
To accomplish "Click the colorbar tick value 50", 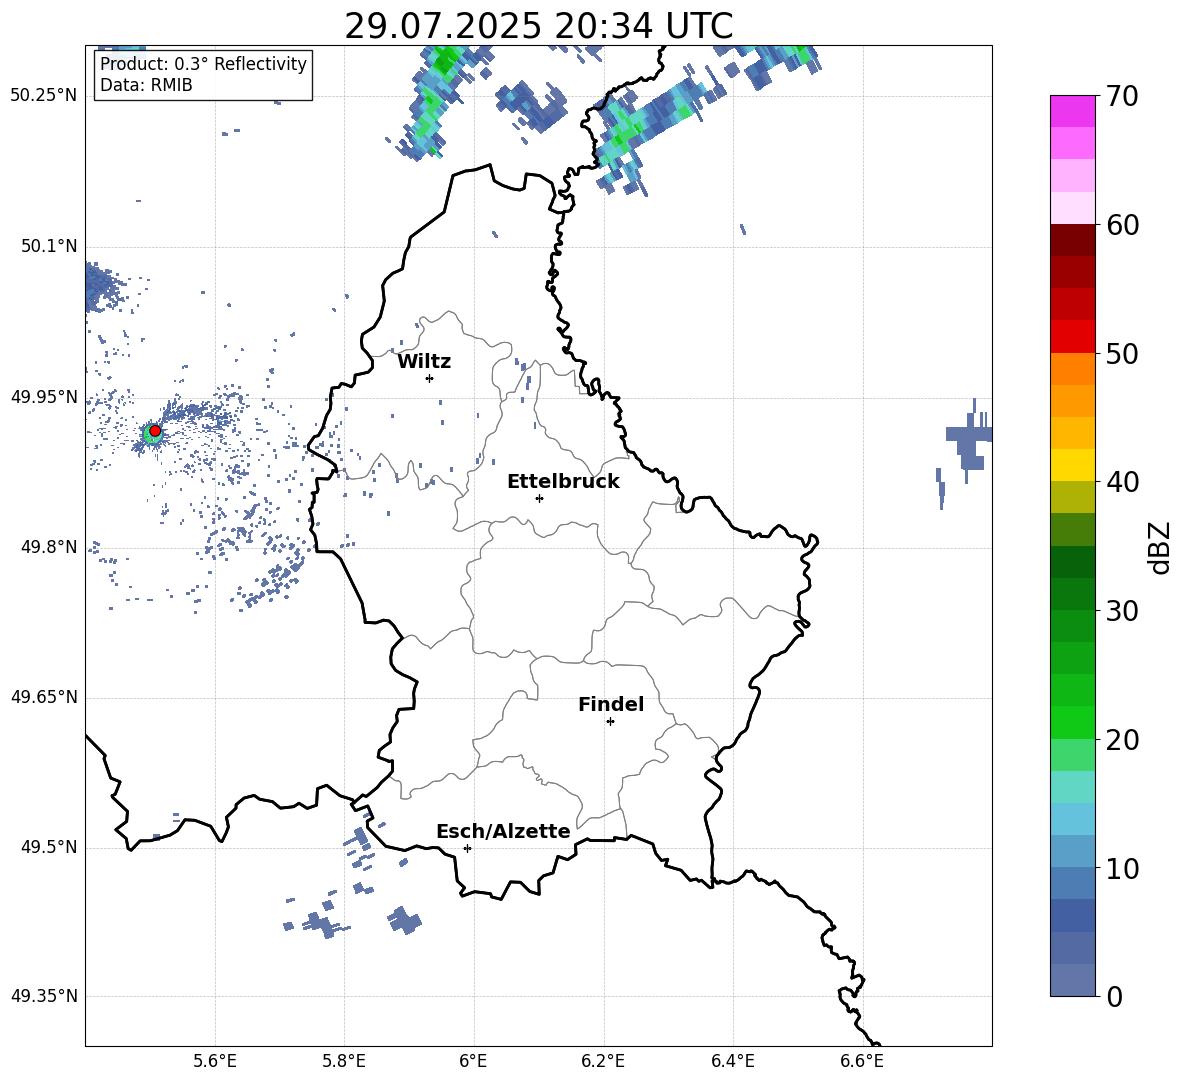I will [x=1122, y=354].
